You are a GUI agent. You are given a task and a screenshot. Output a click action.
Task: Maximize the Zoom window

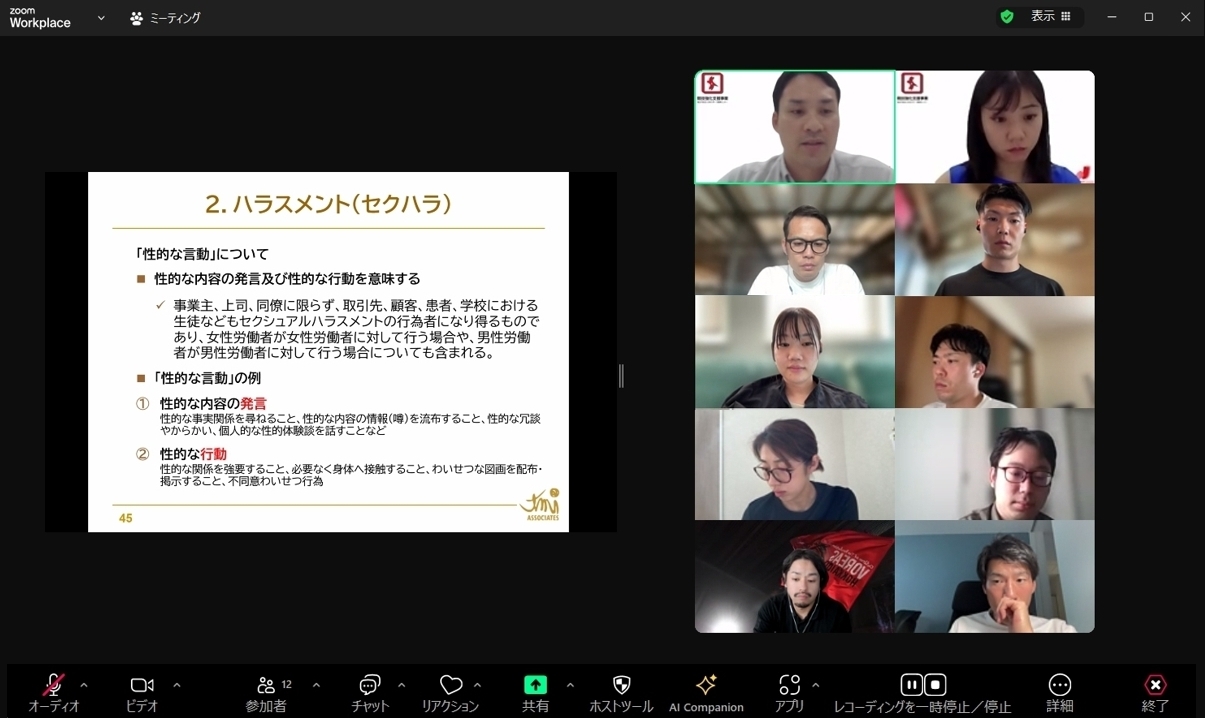[x=1149, y=17]
